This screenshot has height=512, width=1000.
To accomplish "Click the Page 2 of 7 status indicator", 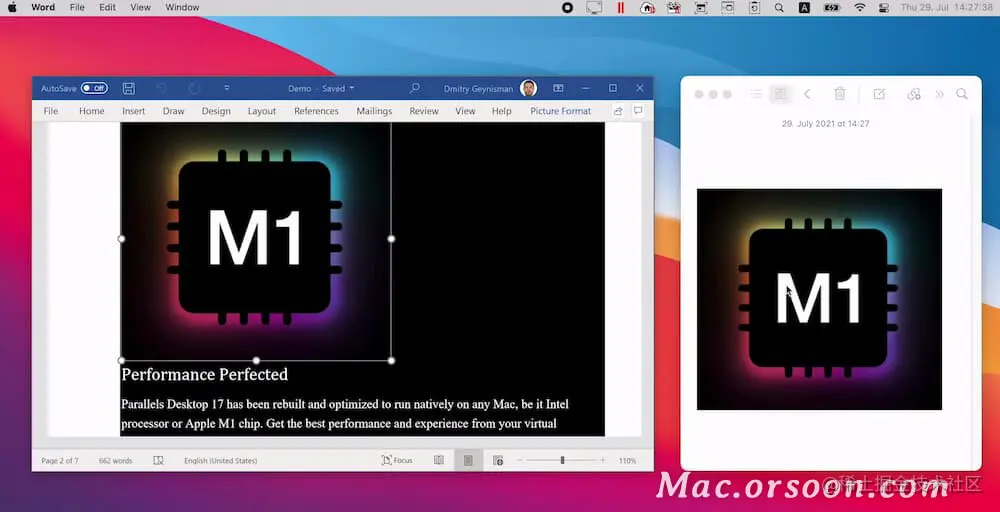I will (60, 460).
